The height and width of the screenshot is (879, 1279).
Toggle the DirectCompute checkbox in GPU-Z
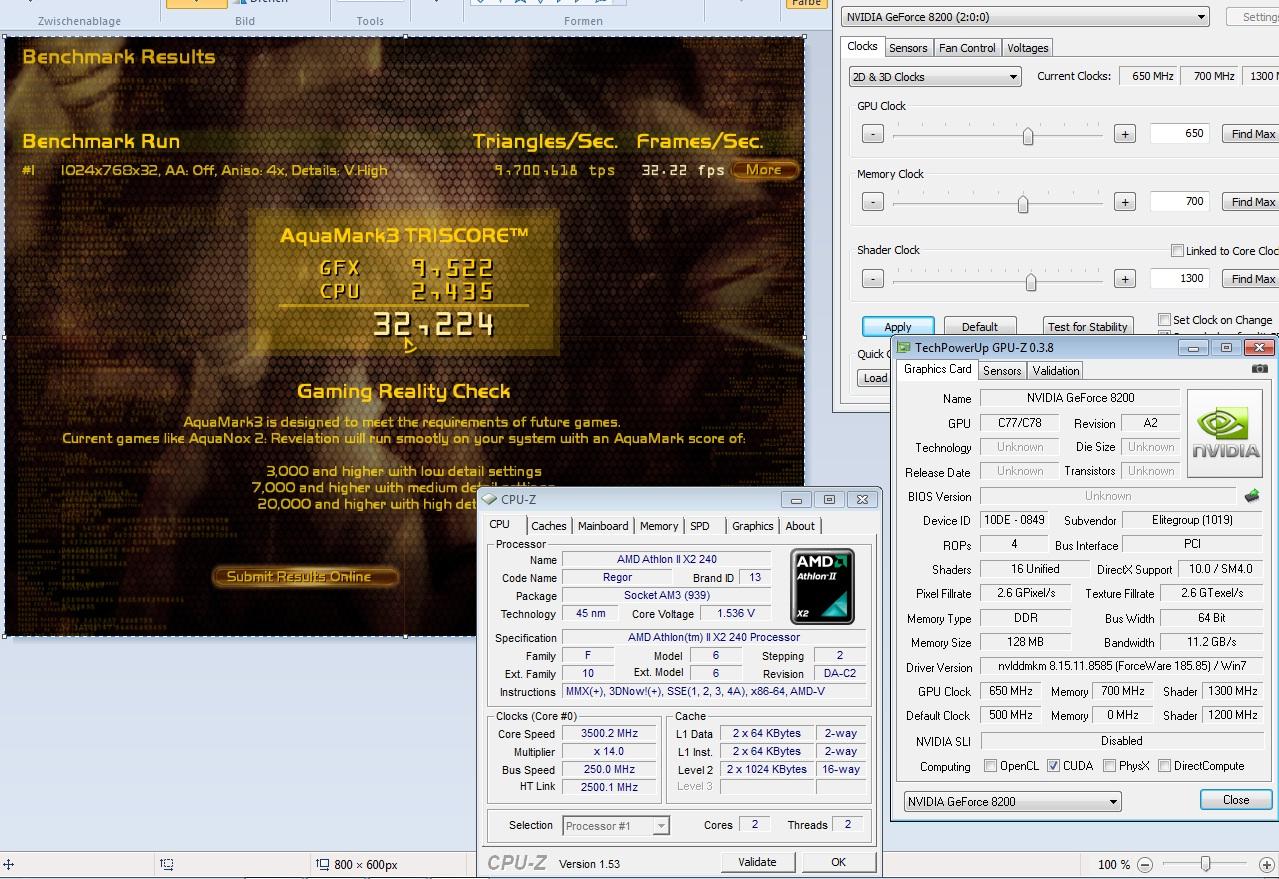tap(1164, 766)
